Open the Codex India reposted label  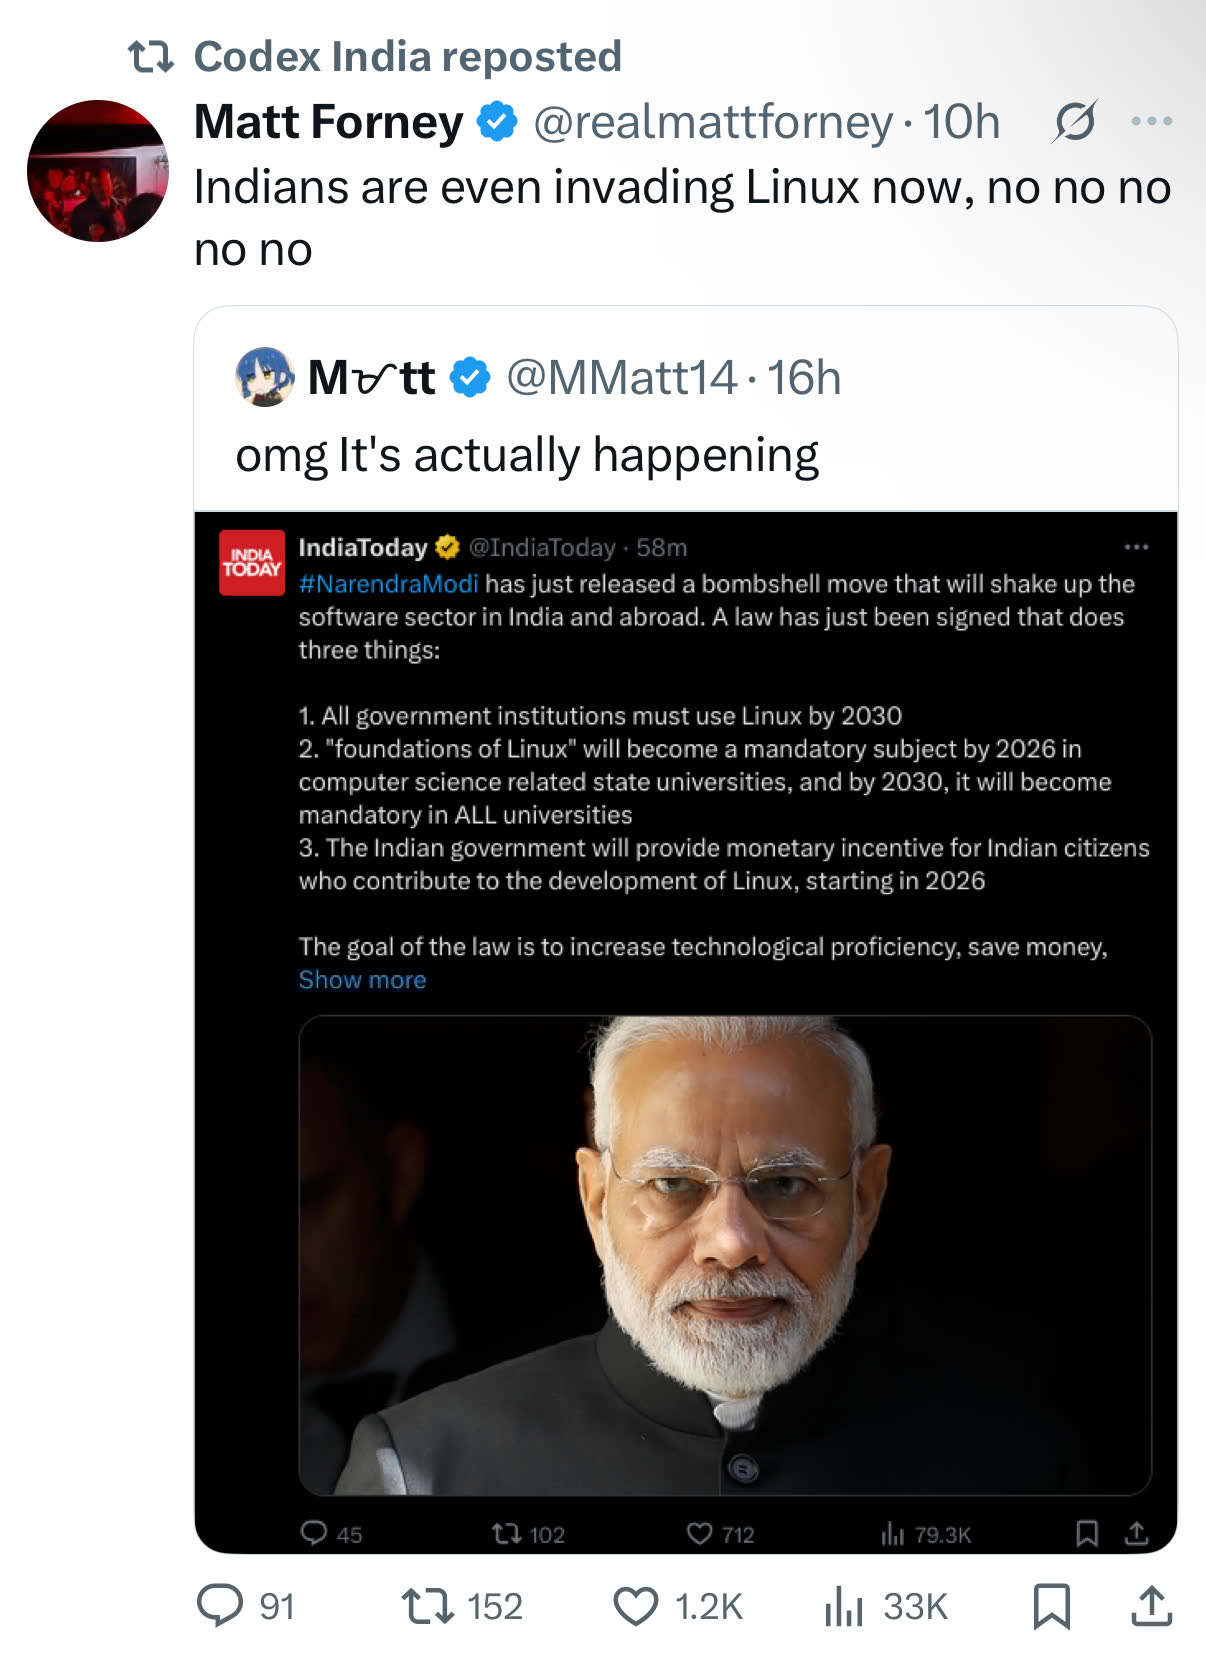[407, 57]
